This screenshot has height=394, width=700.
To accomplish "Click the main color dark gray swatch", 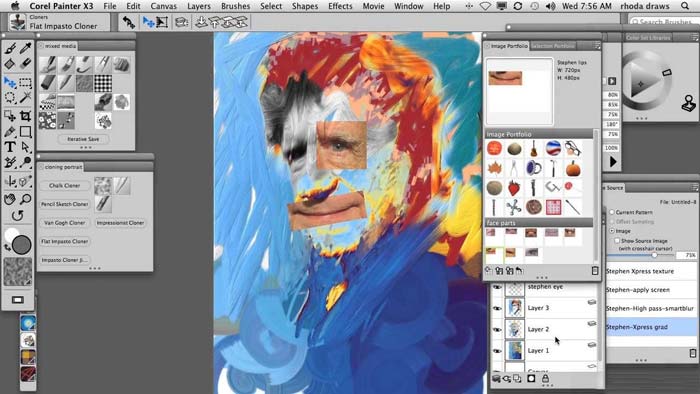I will 21,245.
